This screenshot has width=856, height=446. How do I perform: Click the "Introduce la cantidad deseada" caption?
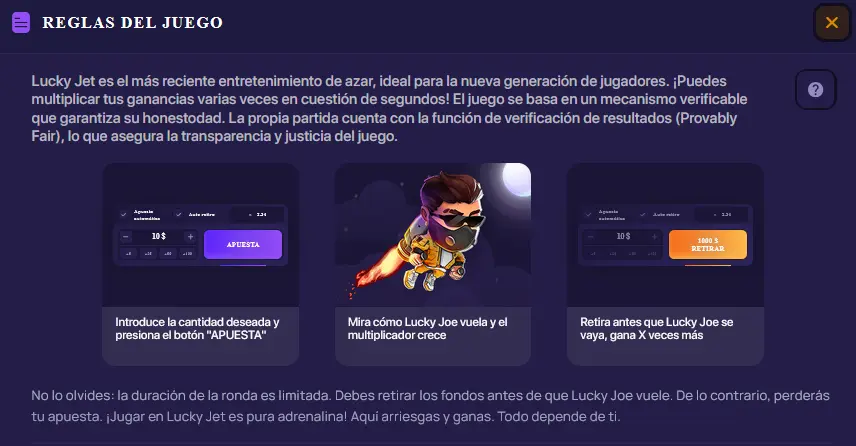click(x=197, y=329)
